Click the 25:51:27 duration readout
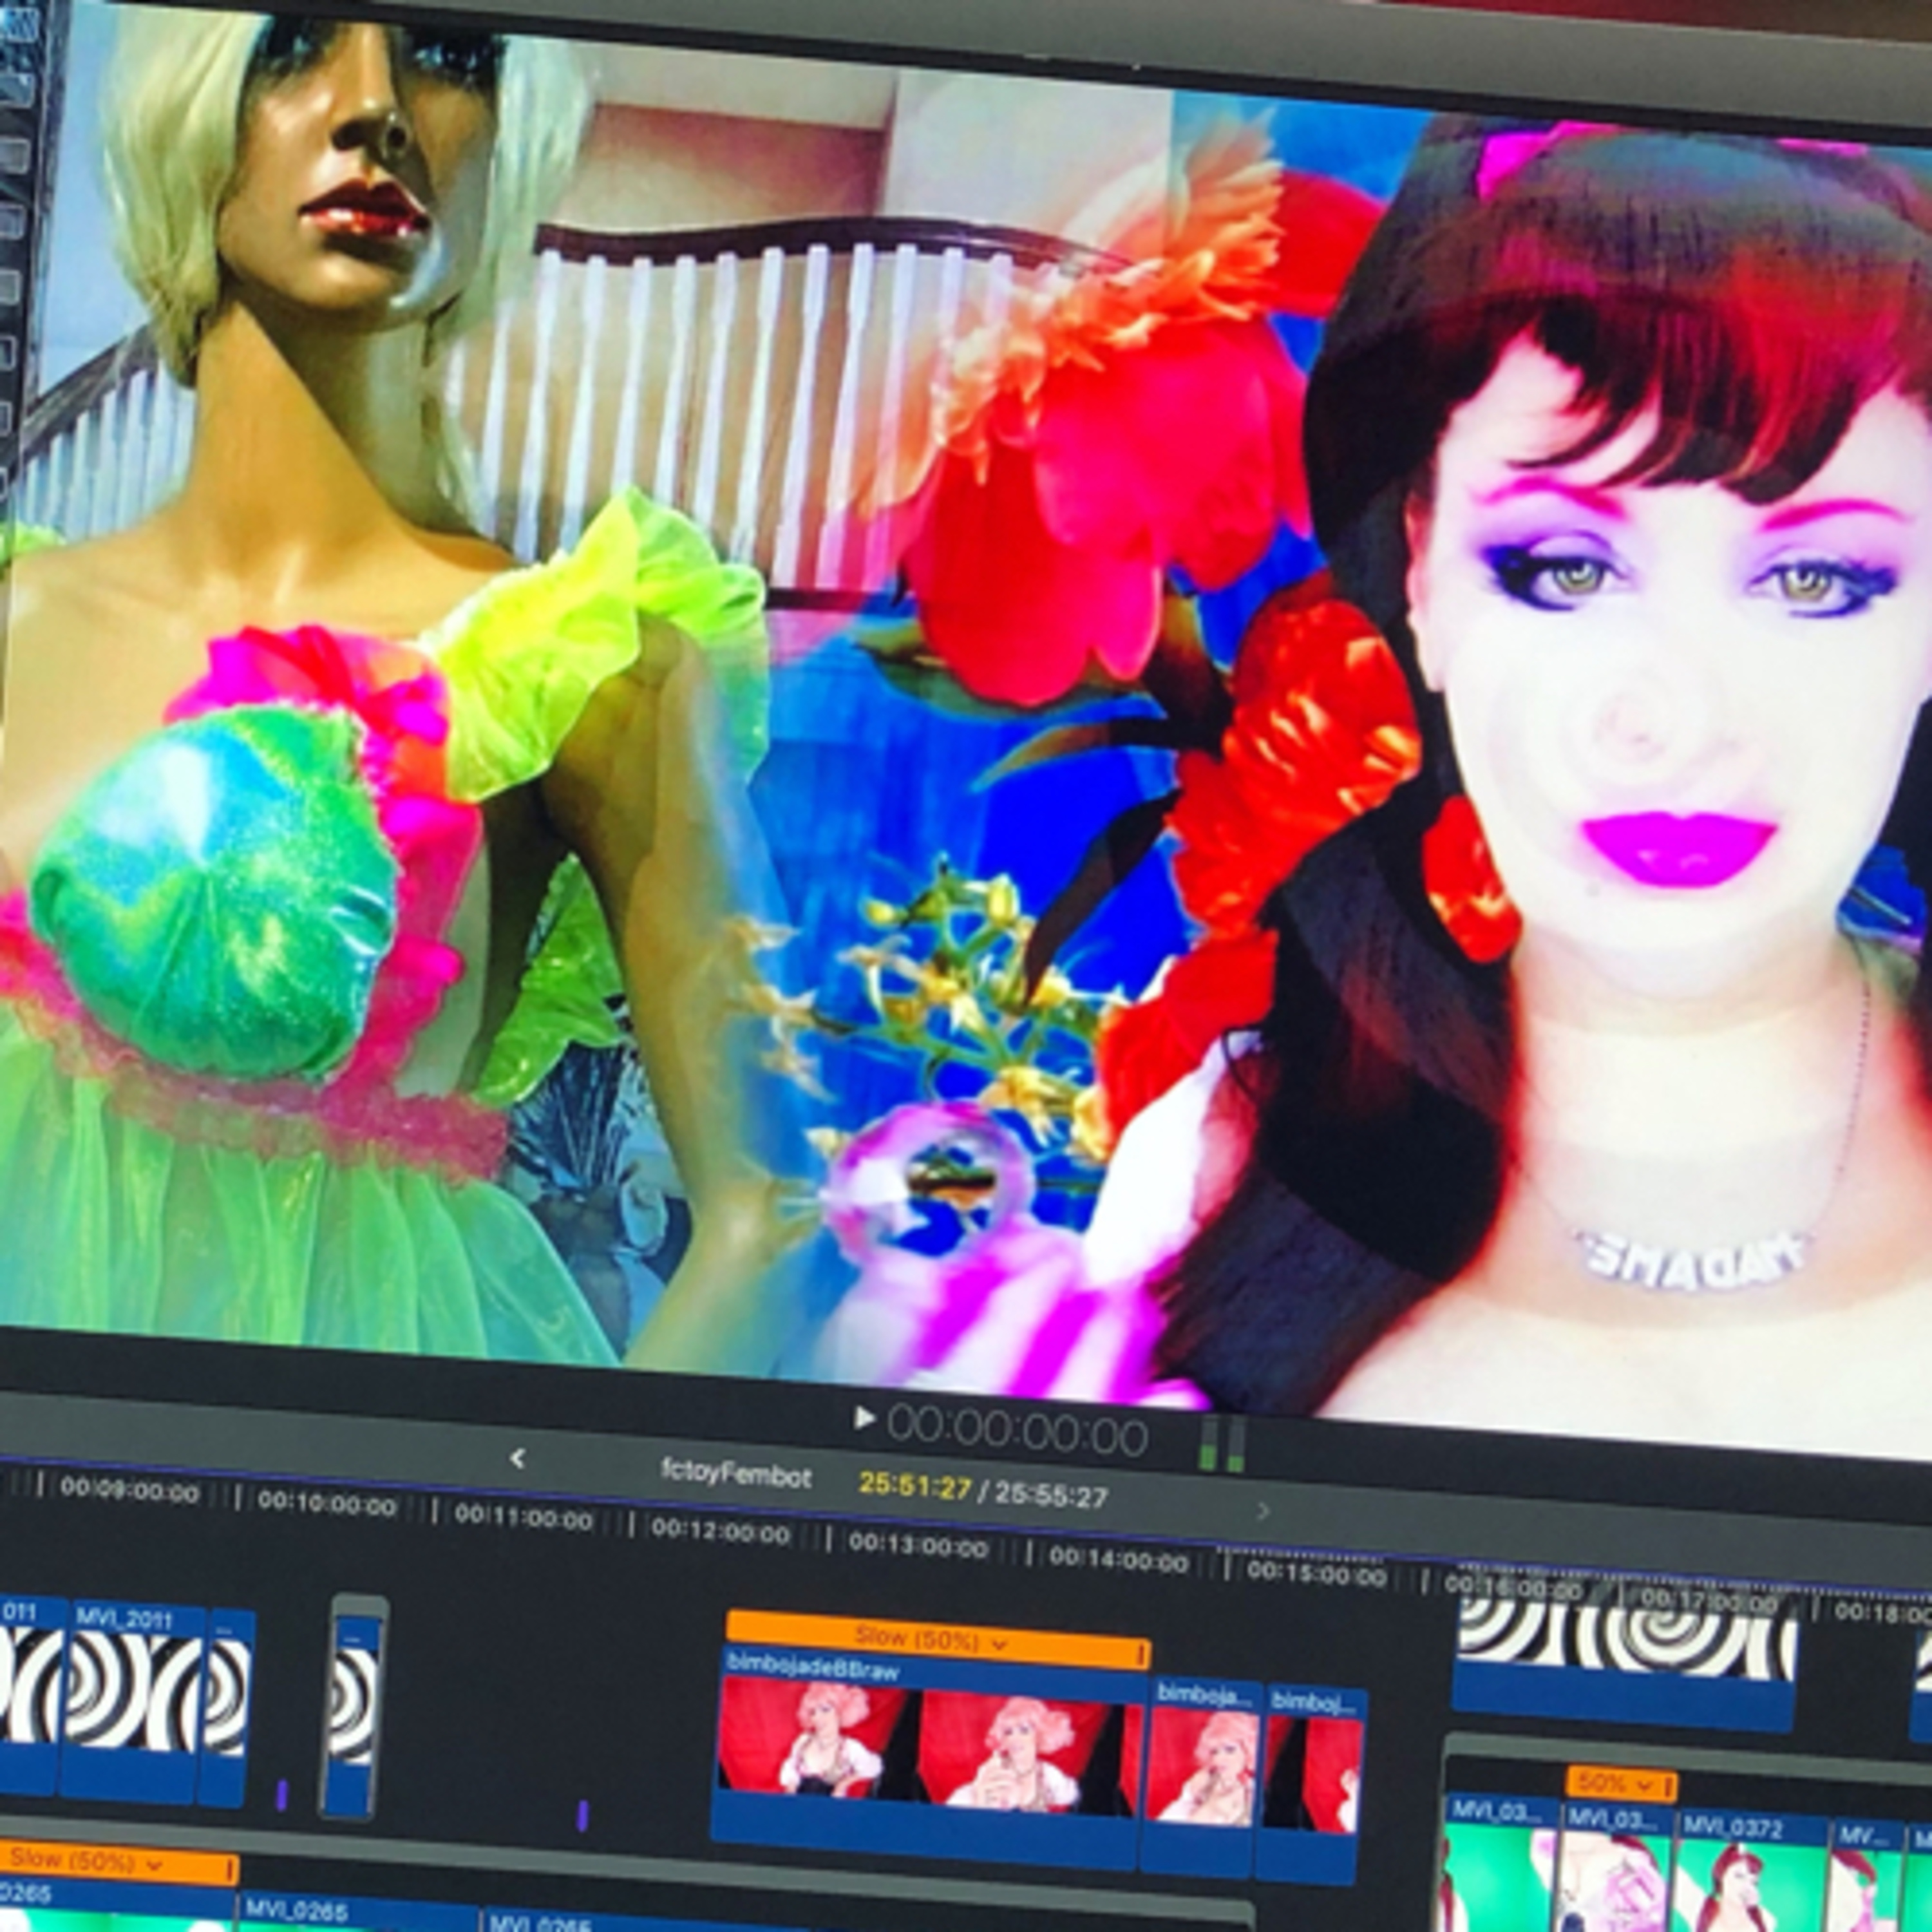 (915, 1488)
